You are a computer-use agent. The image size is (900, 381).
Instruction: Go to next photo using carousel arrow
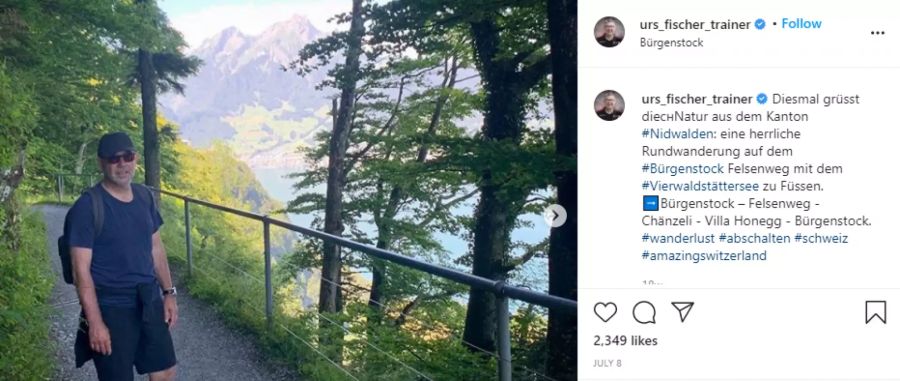coord(555,216)
